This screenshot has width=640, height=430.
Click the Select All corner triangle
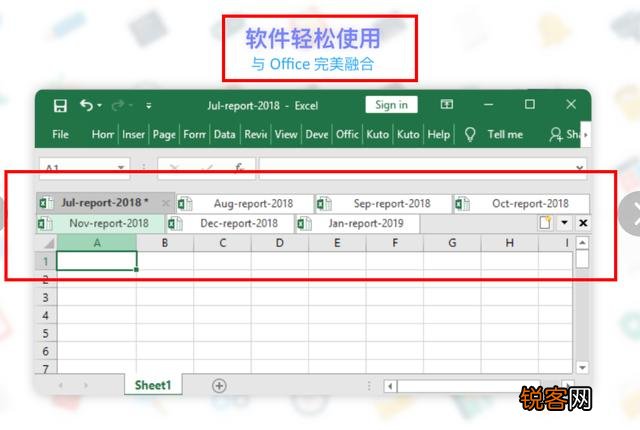click(49, 244)
